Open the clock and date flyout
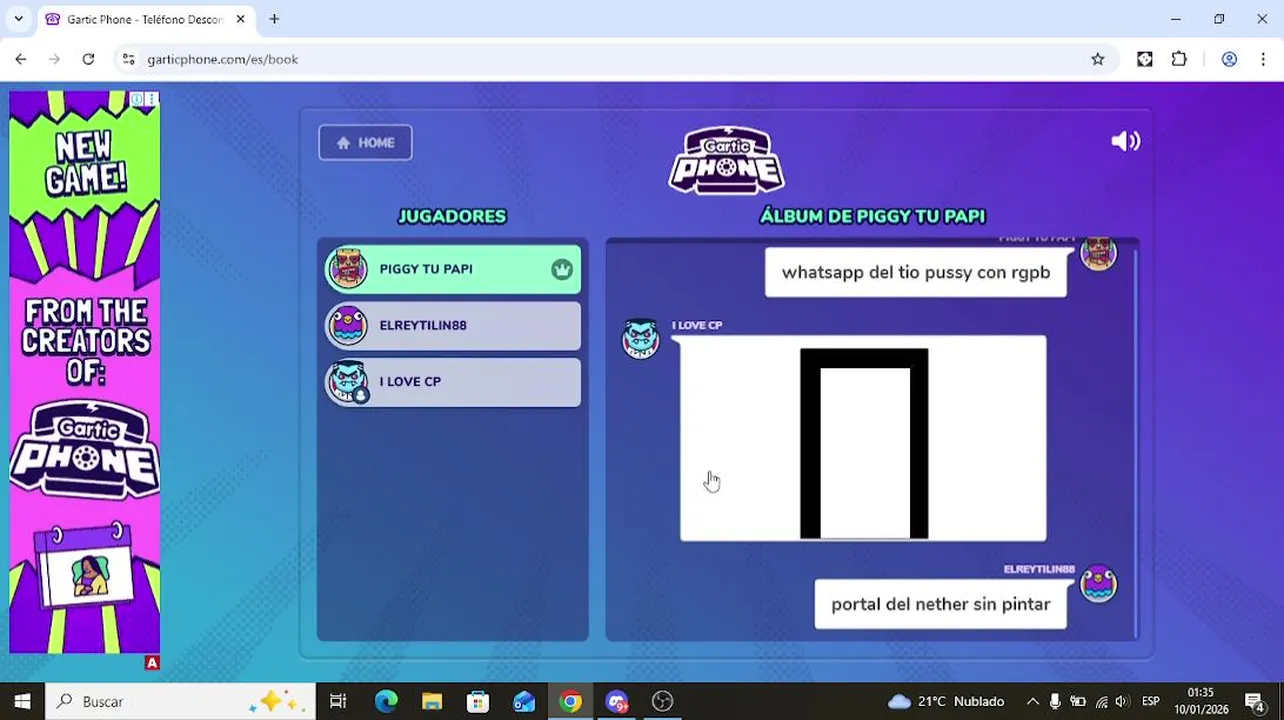The width and height of the screenshot is (1284, 720). [1201, 701]
